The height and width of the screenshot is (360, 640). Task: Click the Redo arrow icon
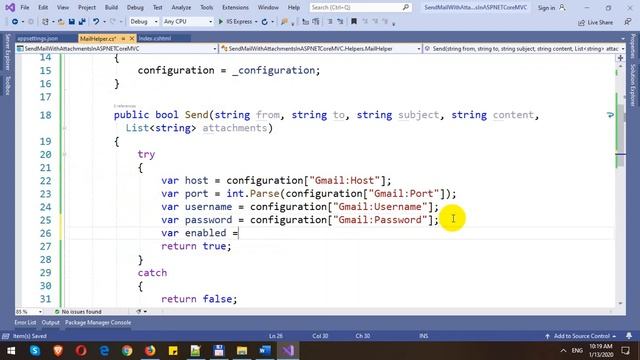click(113, 22)
